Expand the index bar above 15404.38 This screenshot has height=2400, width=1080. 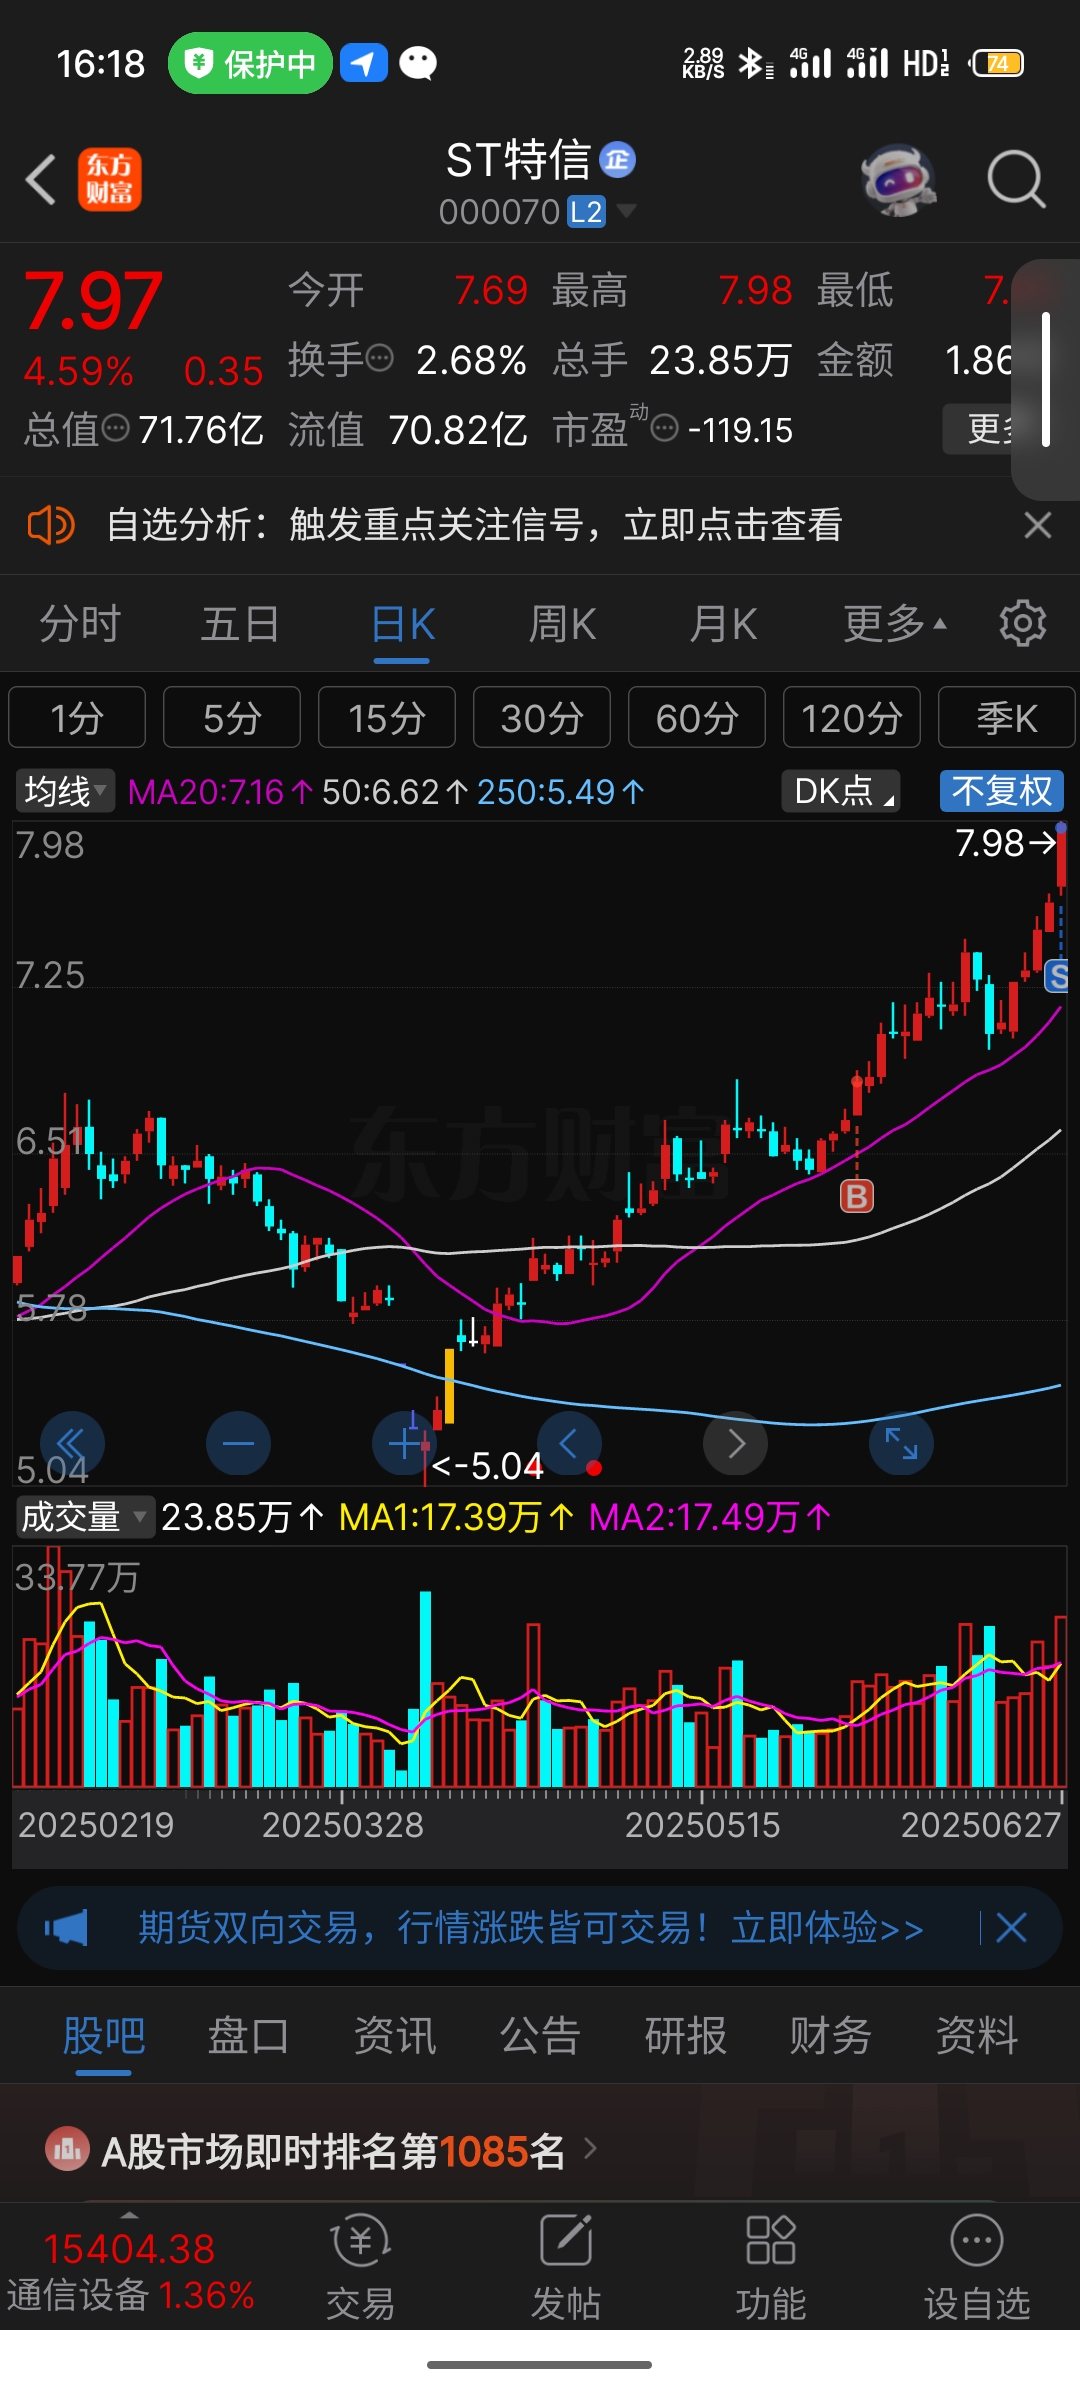click(129, 2215)
